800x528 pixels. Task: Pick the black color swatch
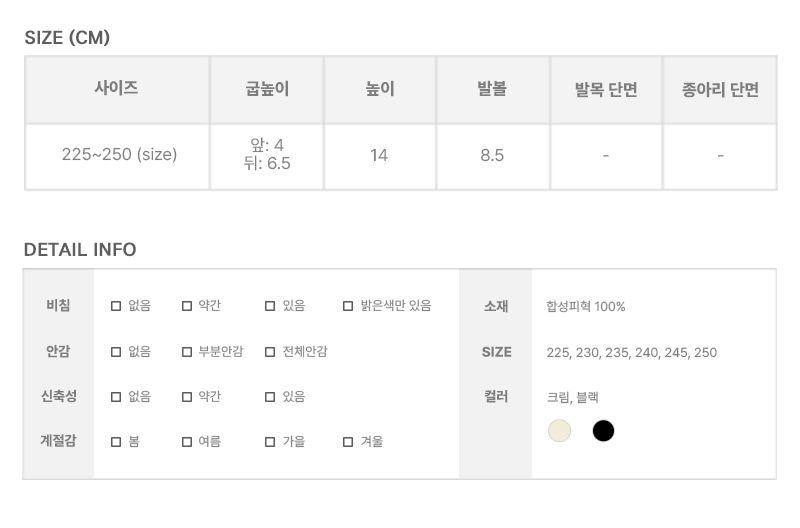point(603,431)
